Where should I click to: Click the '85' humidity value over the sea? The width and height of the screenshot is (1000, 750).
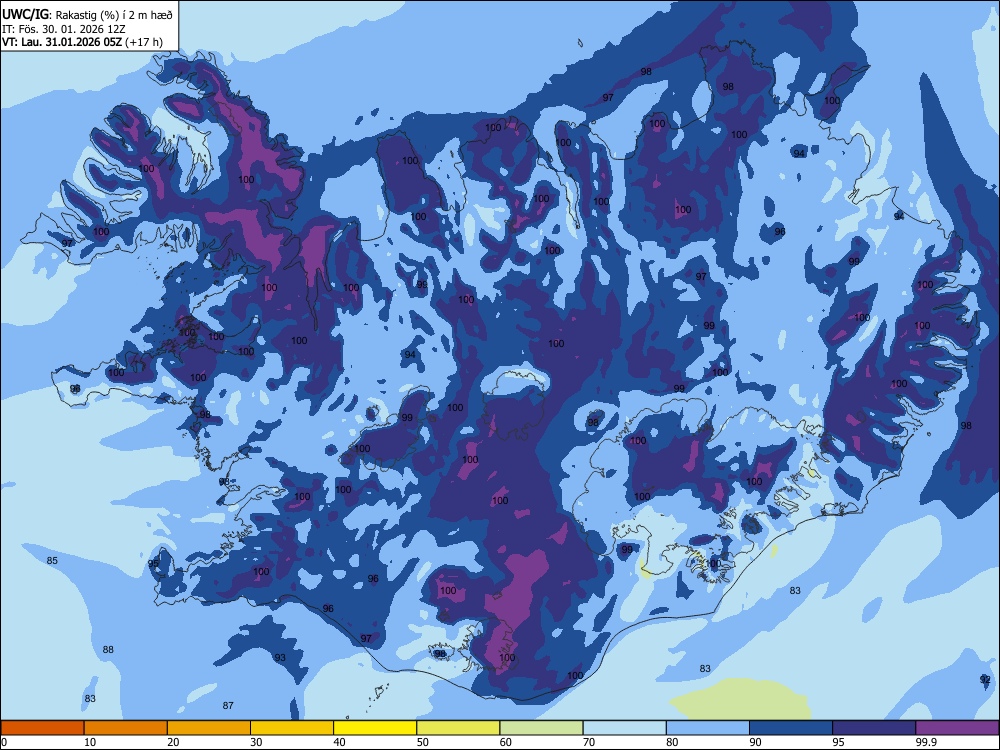point(52,561)
